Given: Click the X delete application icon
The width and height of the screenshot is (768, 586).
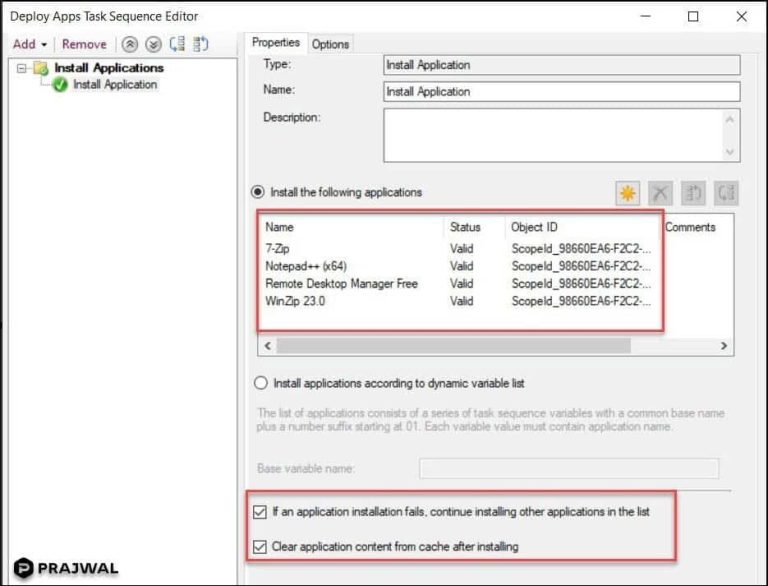Looking at the screenshot, I should pos(660,193).
